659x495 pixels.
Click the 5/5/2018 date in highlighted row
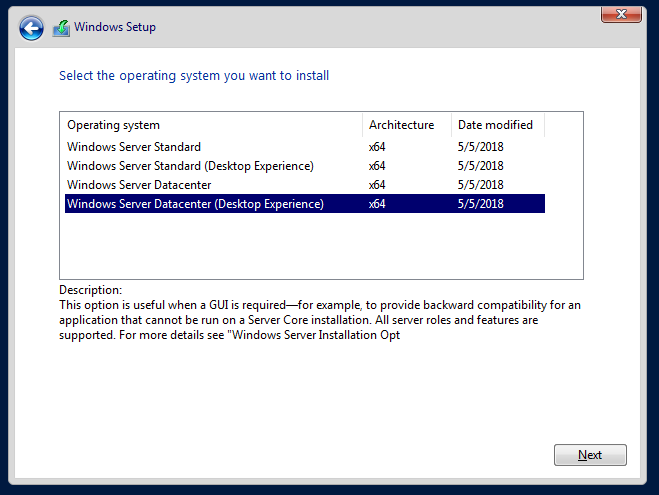[x=480, y=204]
